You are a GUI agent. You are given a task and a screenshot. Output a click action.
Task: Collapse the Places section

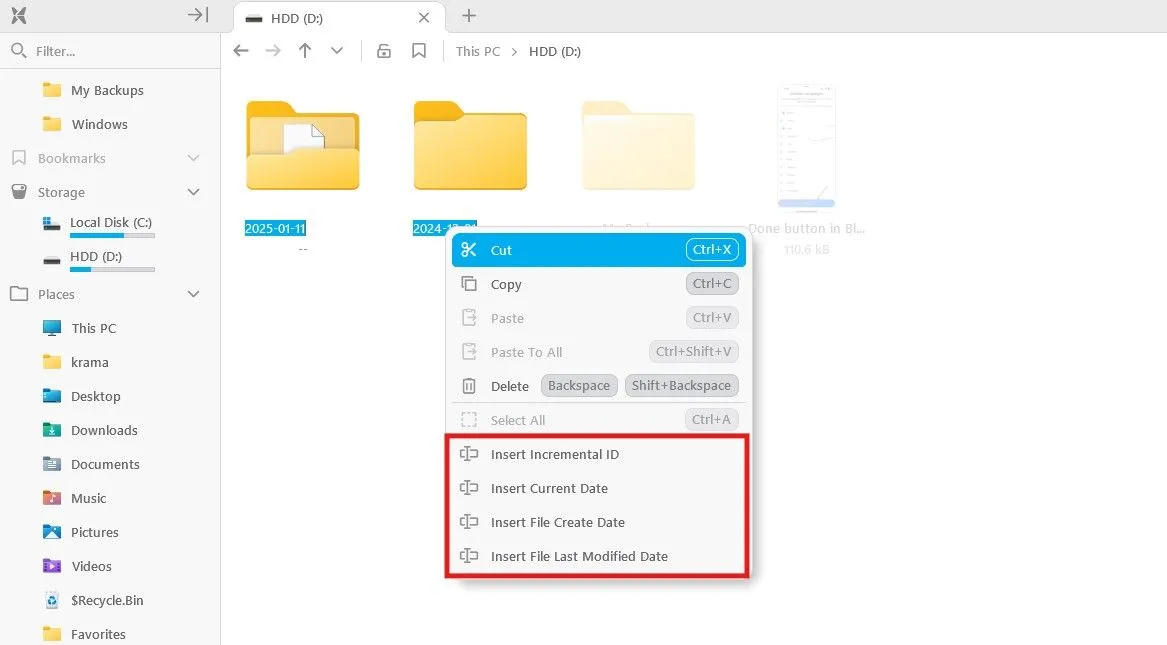pyautogui.click(x=194, y=294)
